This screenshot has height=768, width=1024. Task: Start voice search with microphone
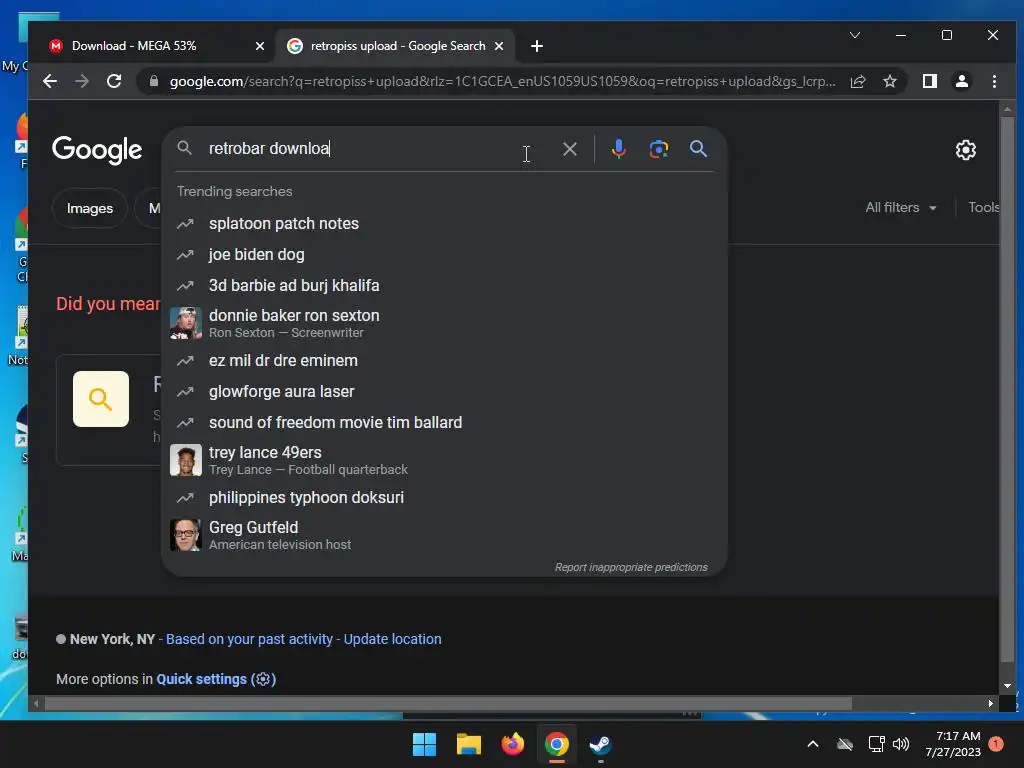pos(618,149)
